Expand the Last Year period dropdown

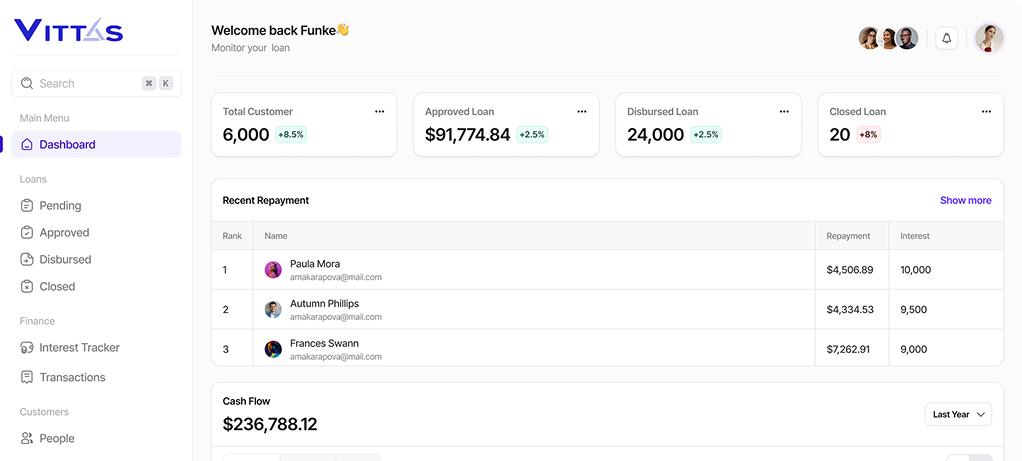958,414
